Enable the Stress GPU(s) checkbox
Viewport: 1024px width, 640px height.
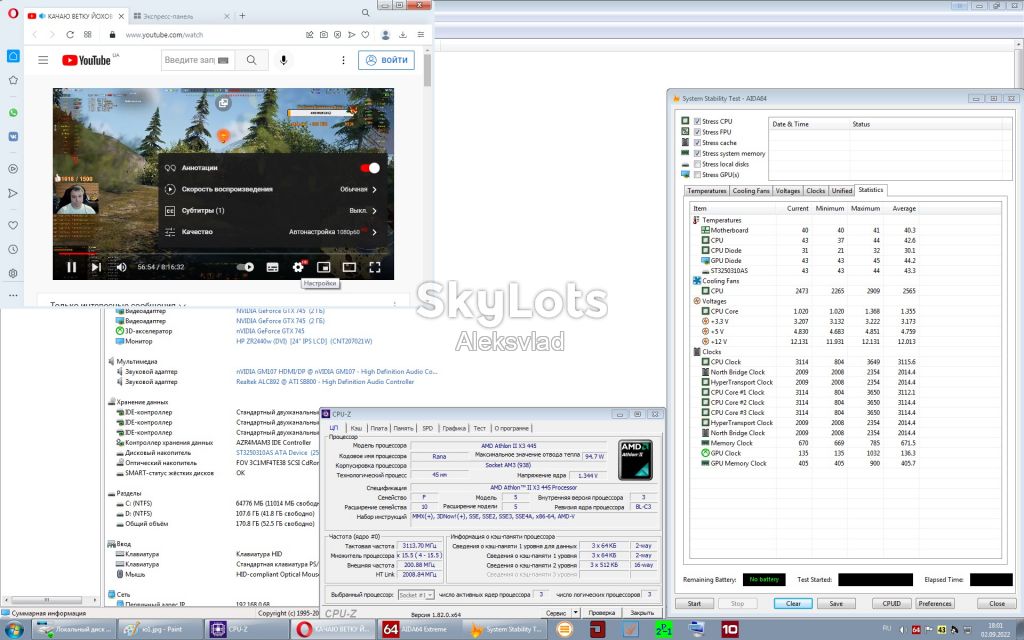[x=697, y=174]
